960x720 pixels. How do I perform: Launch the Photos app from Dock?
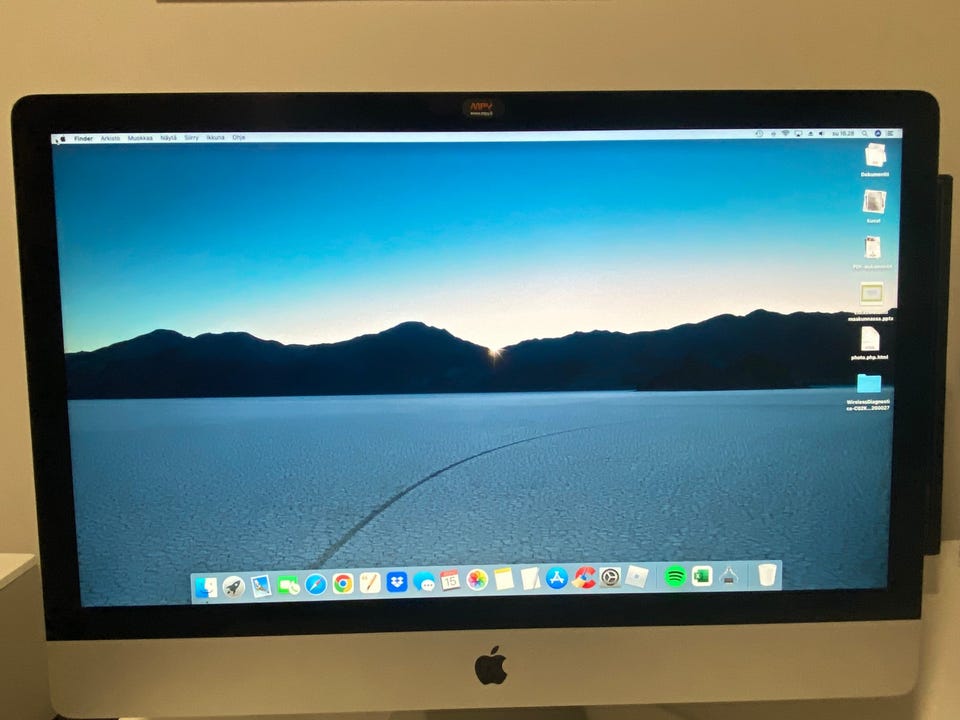477,579
